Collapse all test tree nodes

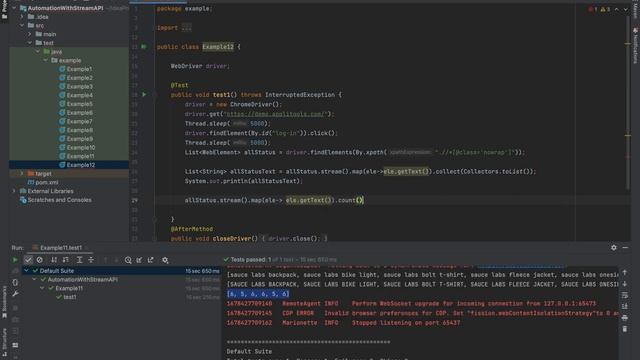click(x=91, y=260)
